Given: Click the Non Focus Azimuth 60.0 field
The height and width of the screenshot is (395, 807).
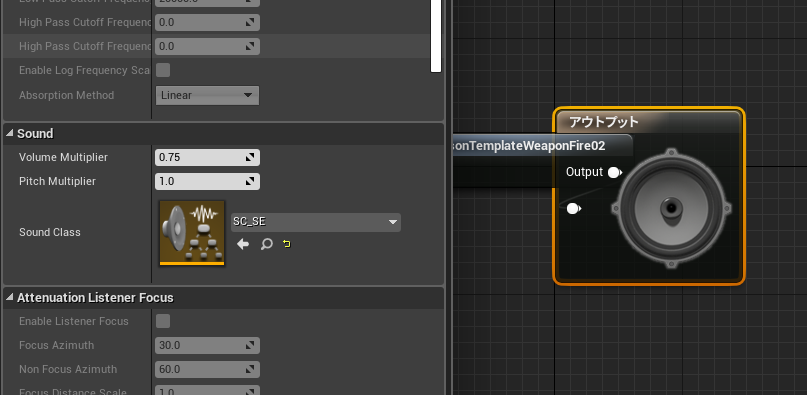Looking at the screenshot, I should 207,369.
